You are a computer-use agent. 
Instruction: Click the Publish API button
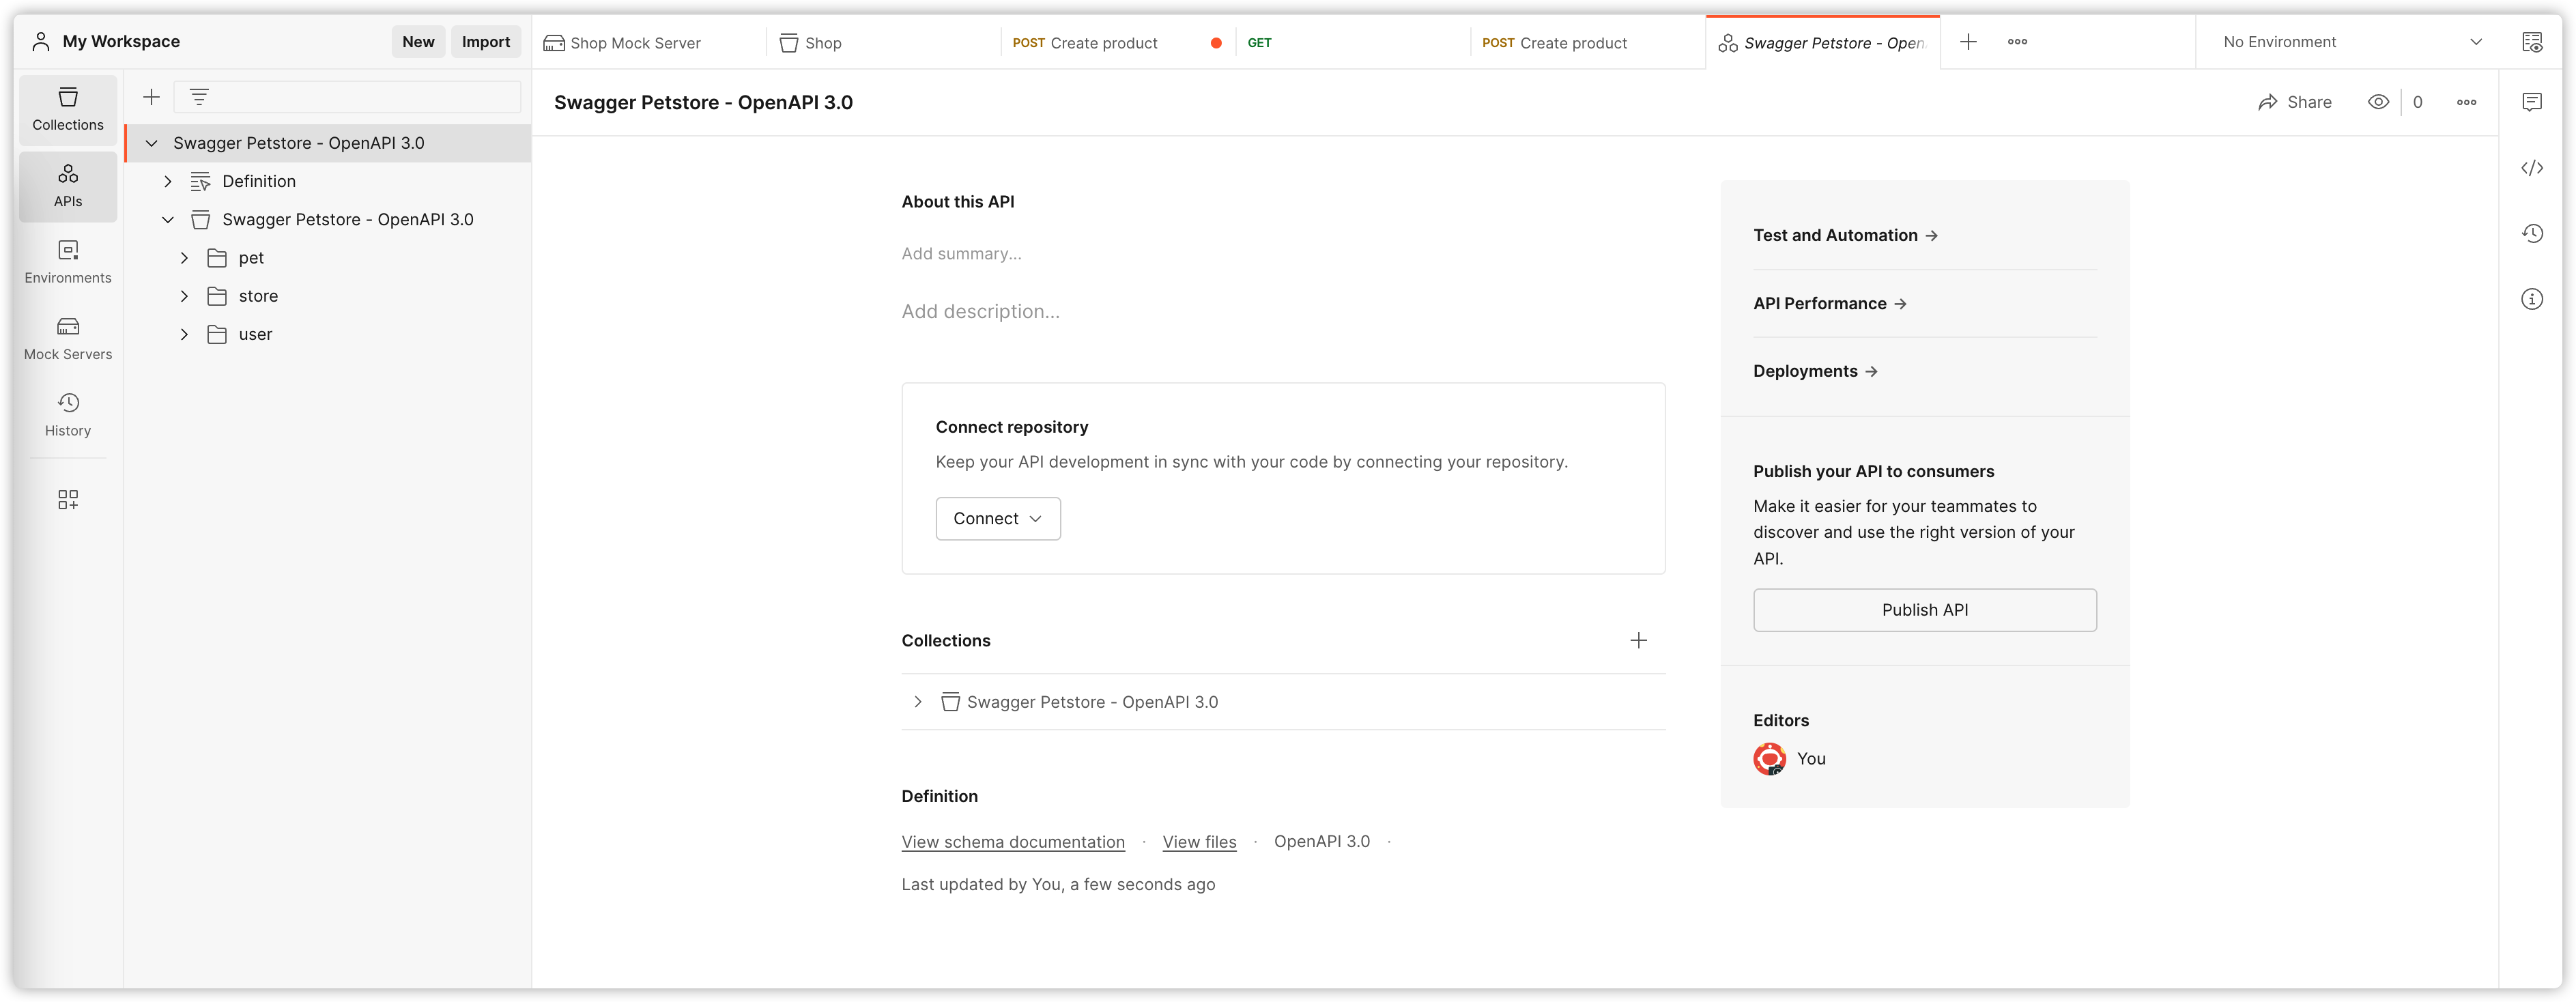[x=1923, y=610]
